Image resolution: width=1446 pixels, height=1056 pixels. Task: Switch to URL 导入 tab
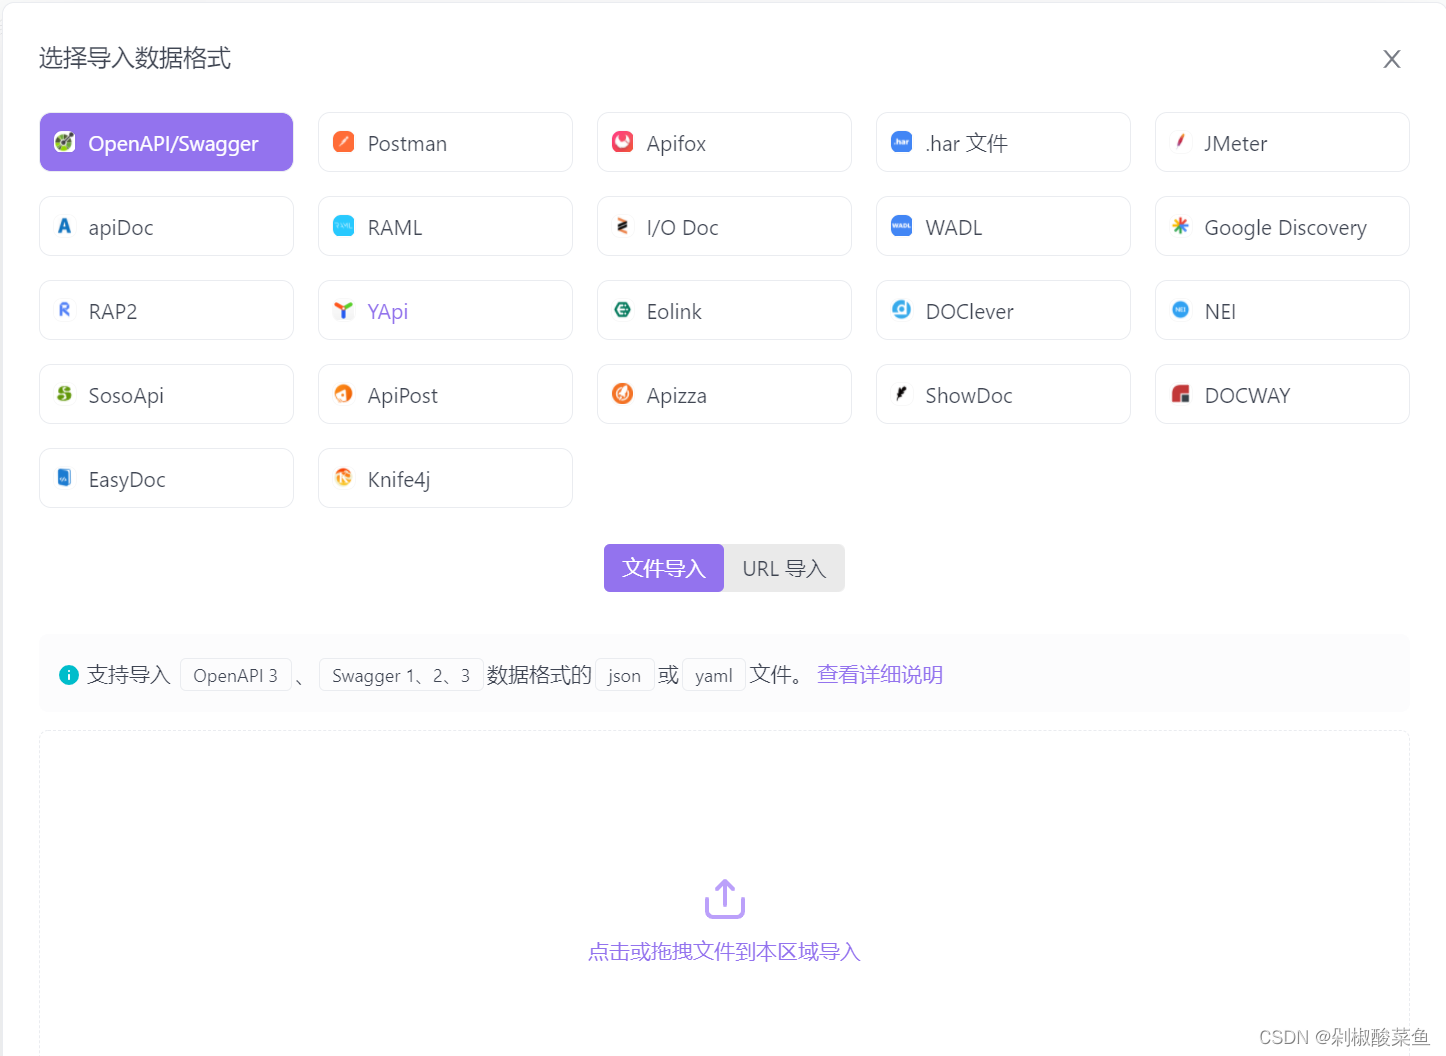(x=784, y=568)
